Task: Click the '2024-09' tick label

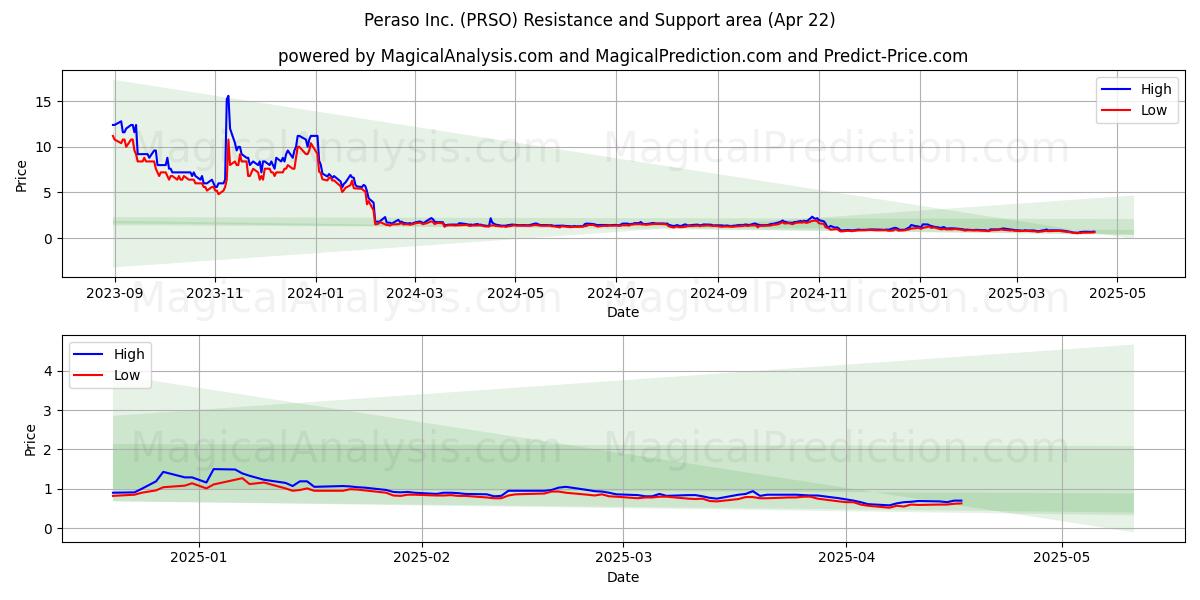Action: click(x=717, y=294)
